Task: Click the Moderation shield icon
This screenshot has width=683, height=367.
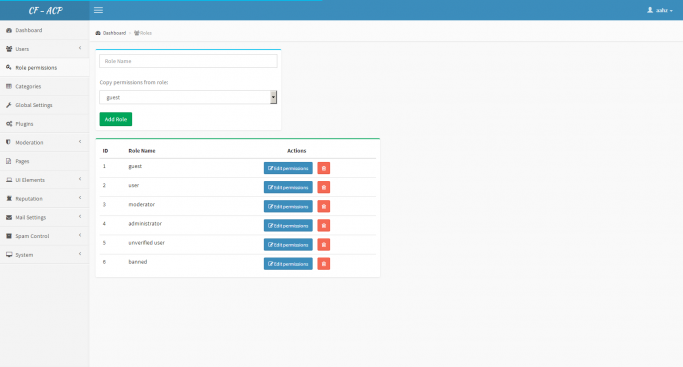Action: tap(8, 142)
